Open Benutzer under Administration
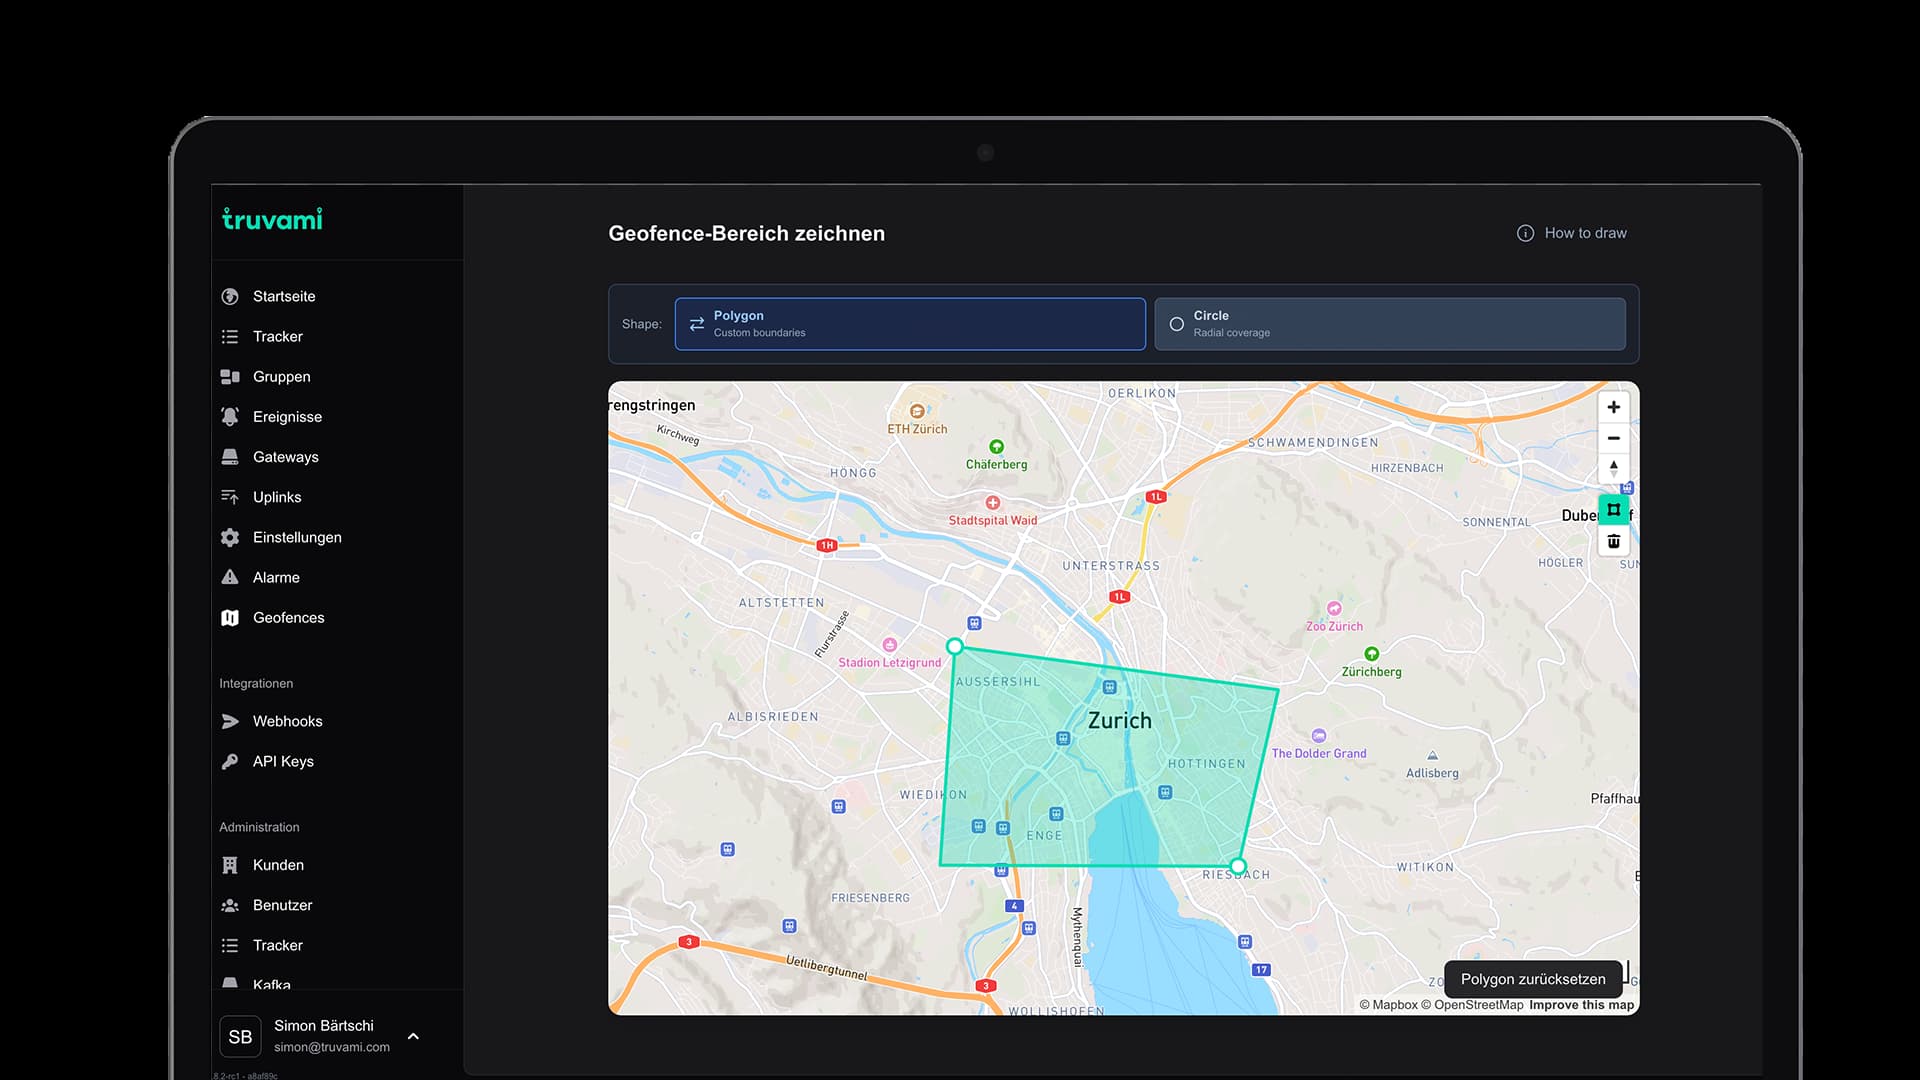The height and width of the screenshot is (1080, 1920). [282, 905]
